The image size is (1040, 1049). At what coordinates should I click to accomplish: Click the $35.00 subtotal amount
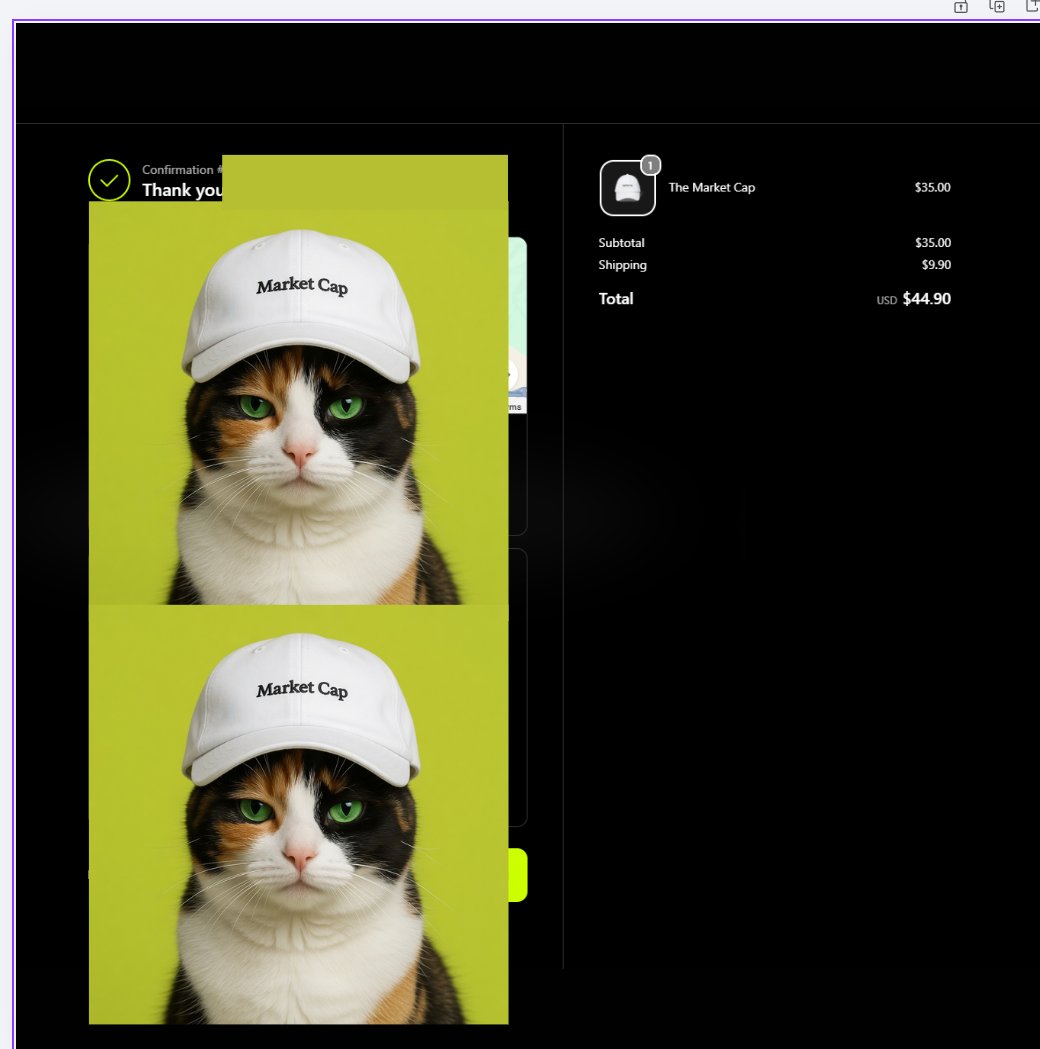pos(932,243)
